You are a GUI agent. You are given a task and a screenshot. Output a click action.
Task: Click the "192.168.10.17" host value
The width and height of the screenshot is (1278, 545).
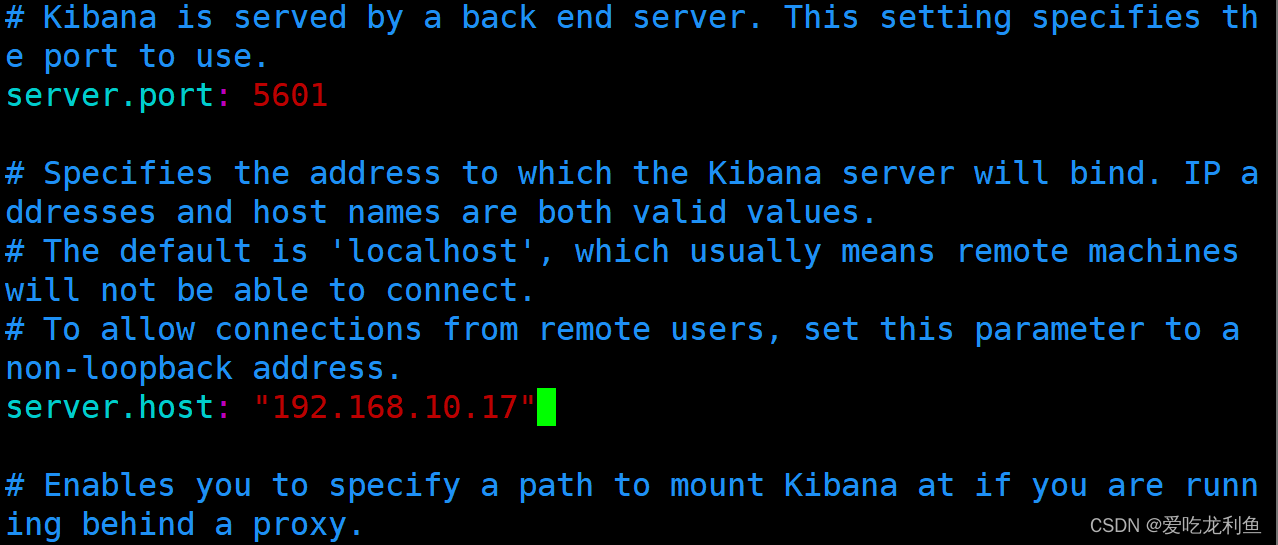point(394,407)
